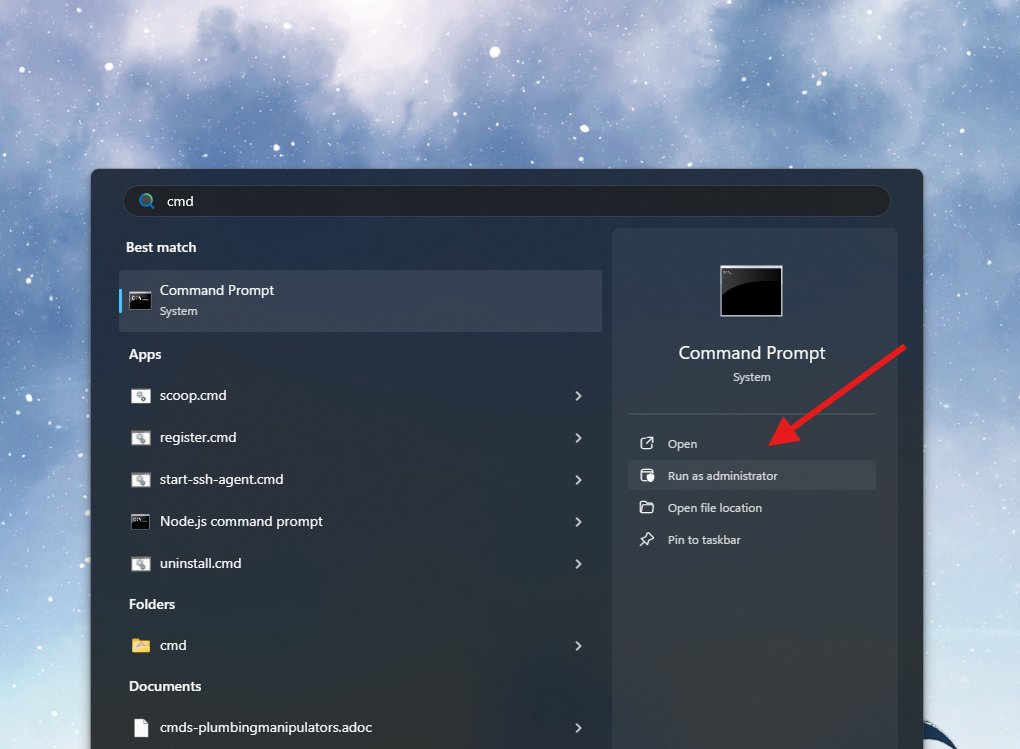
Task: Click the Run as administrator shield icon
Action: (647, 476)
